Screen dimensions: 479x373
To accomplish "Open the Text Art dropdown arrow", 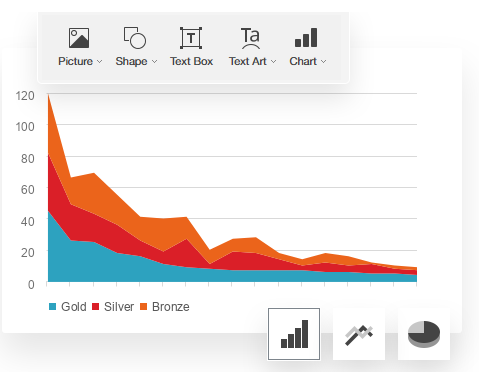I will point(274,62).
